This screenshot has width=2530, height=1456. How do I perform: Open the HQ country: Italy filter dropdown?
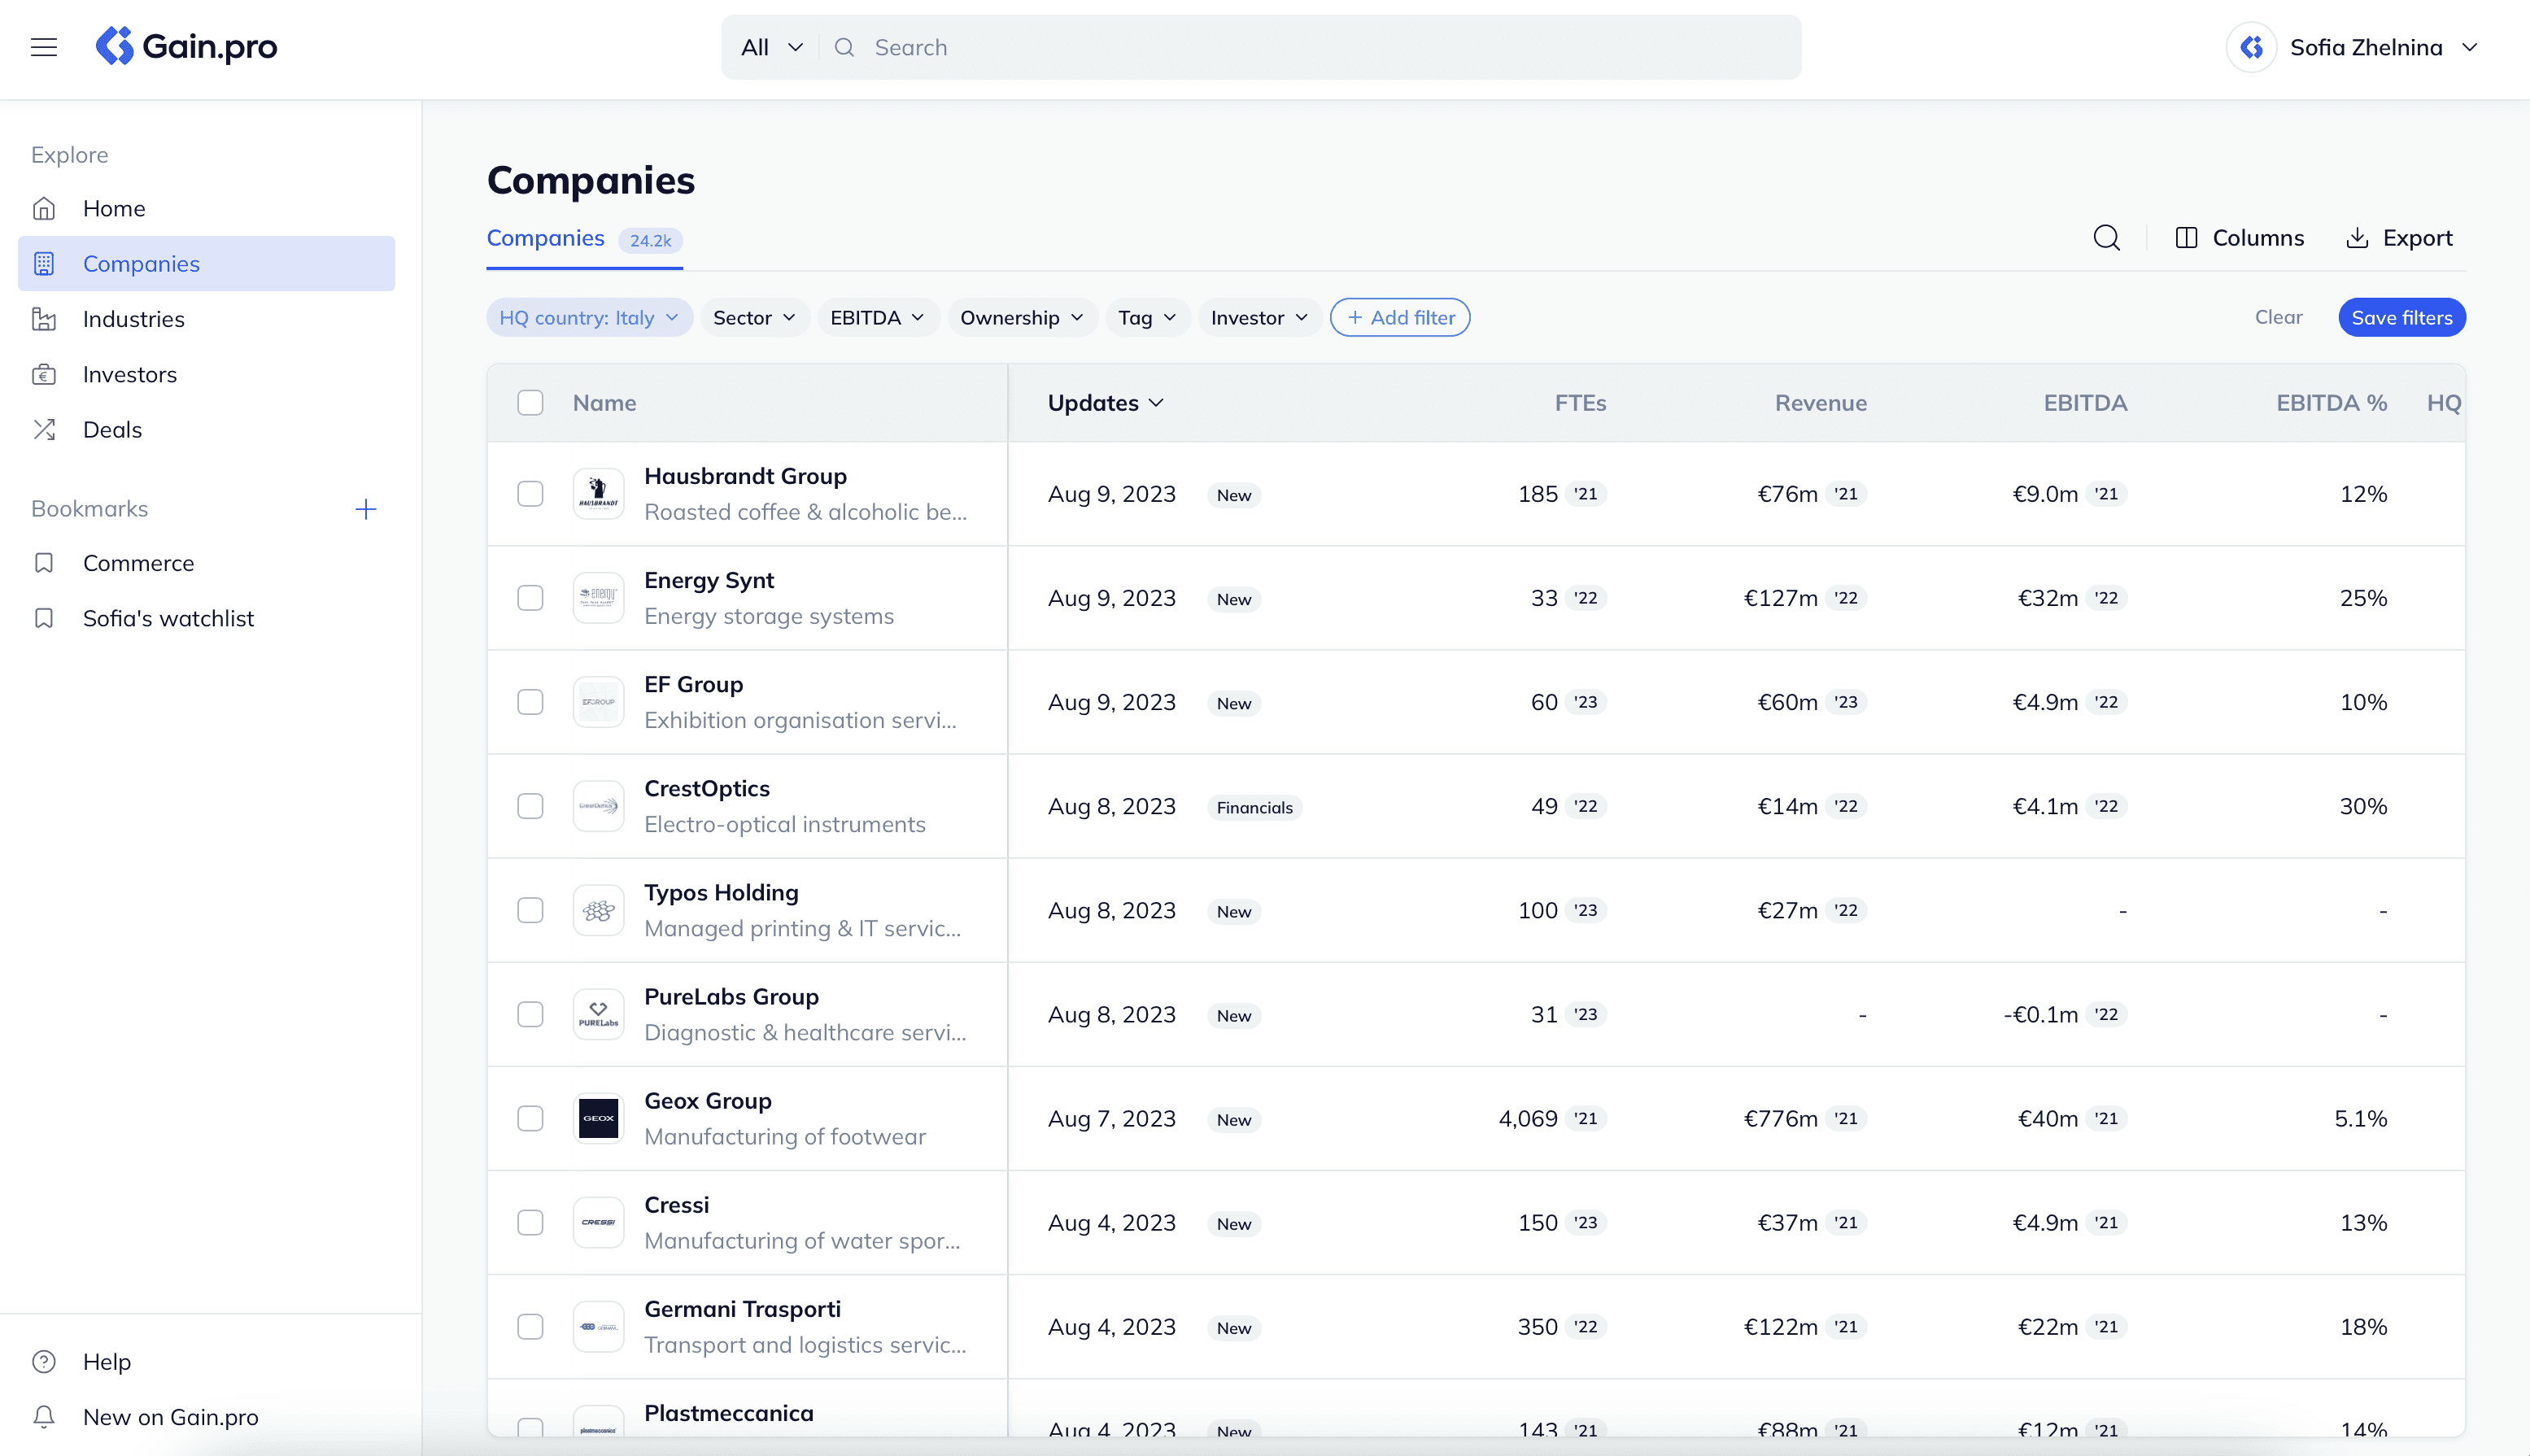point(589,317)
